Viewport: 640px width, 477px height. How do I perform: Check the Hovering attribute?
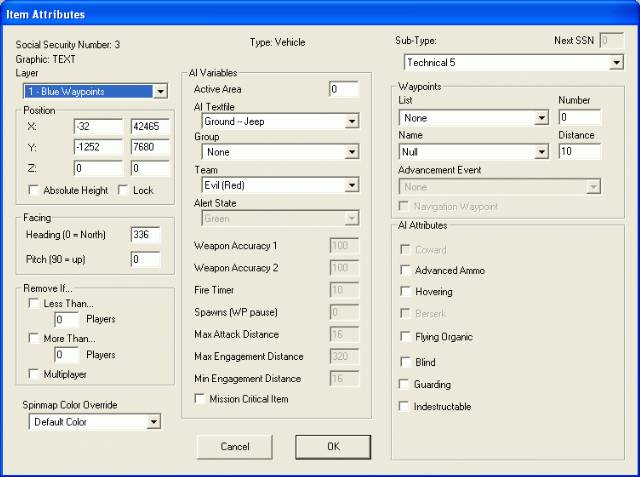tap(405, 291)
